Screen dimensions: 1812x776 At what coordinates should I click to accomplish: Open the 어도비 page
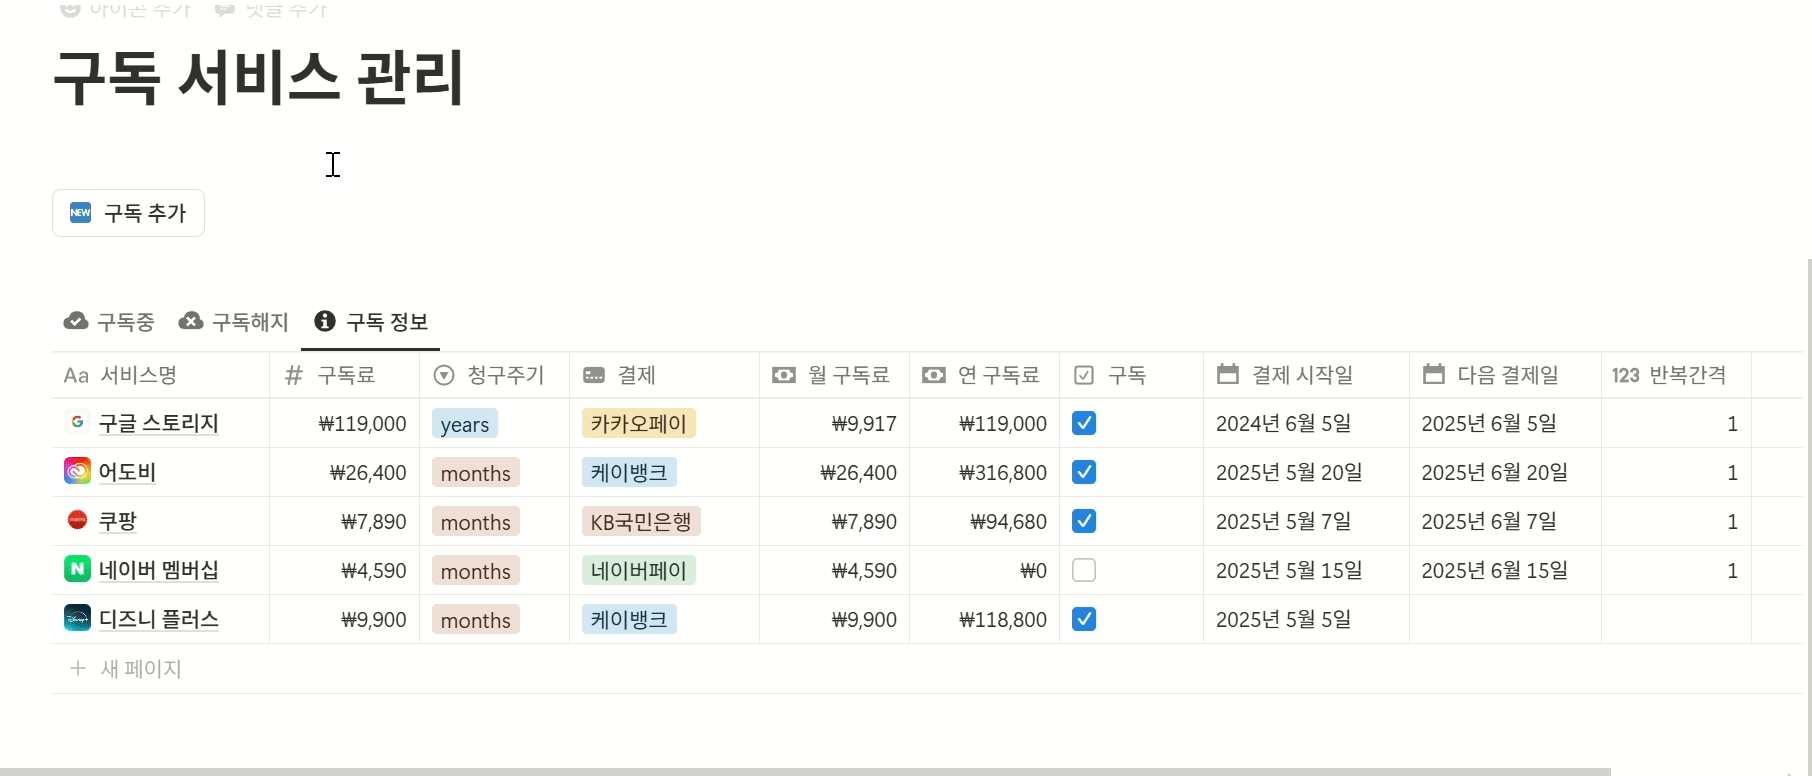(x=127, y=472)
